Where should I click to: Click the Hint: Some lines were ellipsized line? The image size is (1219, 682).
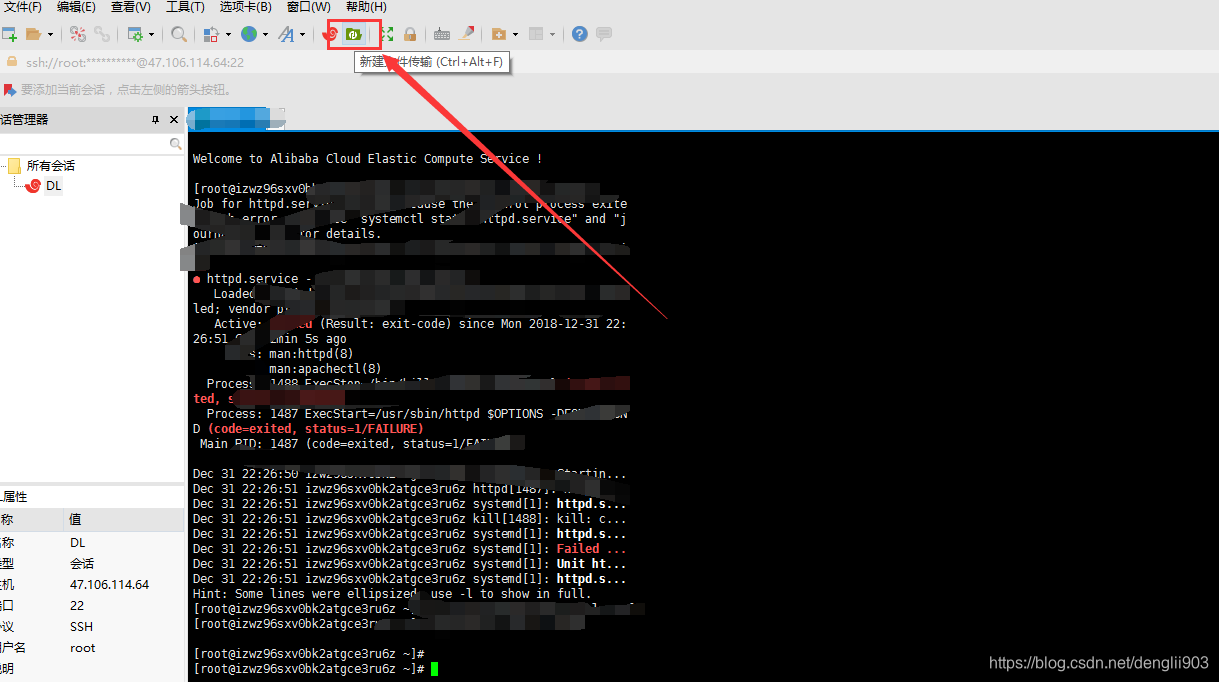tap(391, 594)
